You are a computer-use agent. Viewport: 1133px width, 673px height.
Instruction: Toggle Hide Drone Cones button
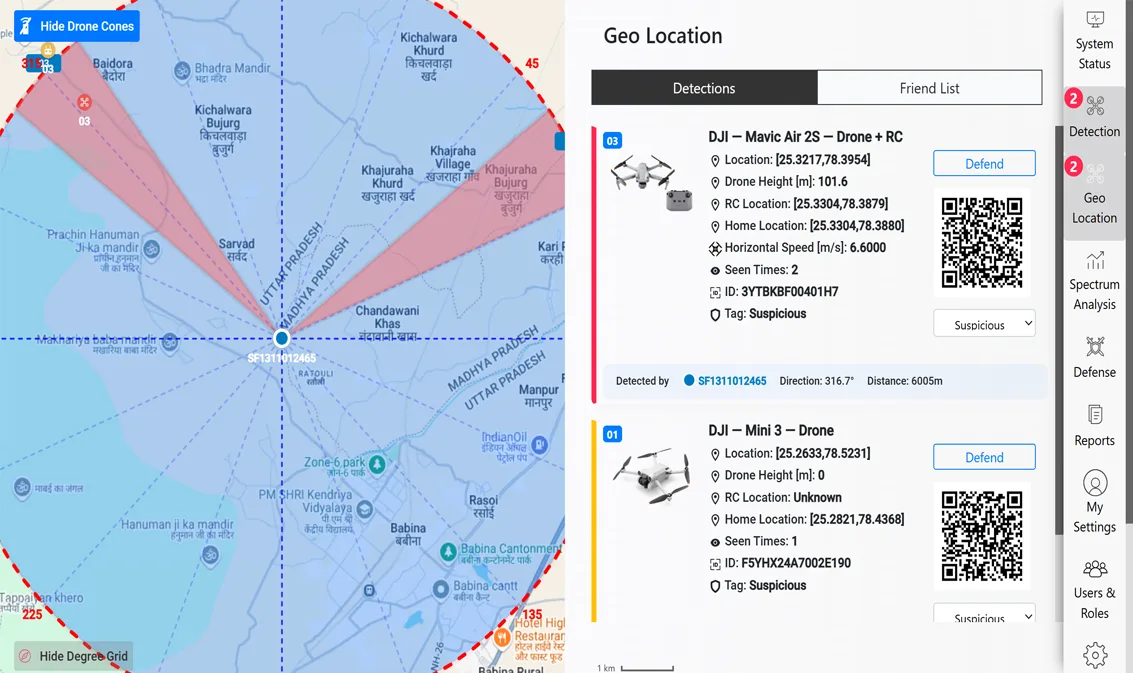click(x=77, y=26)
